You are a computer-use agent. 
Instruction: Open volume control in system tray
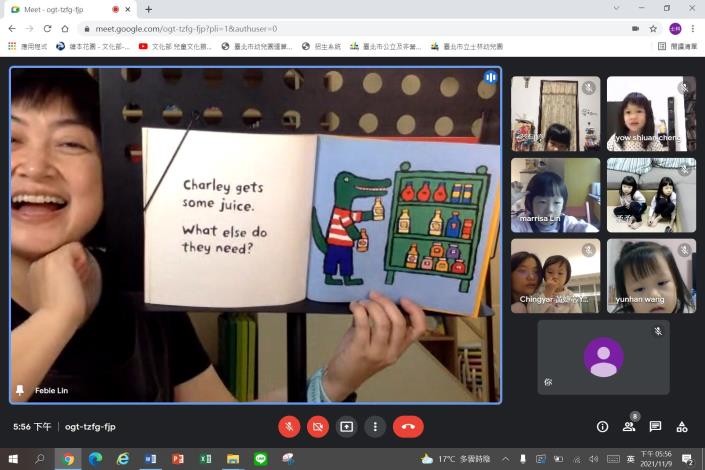click(x=593, y=459)
